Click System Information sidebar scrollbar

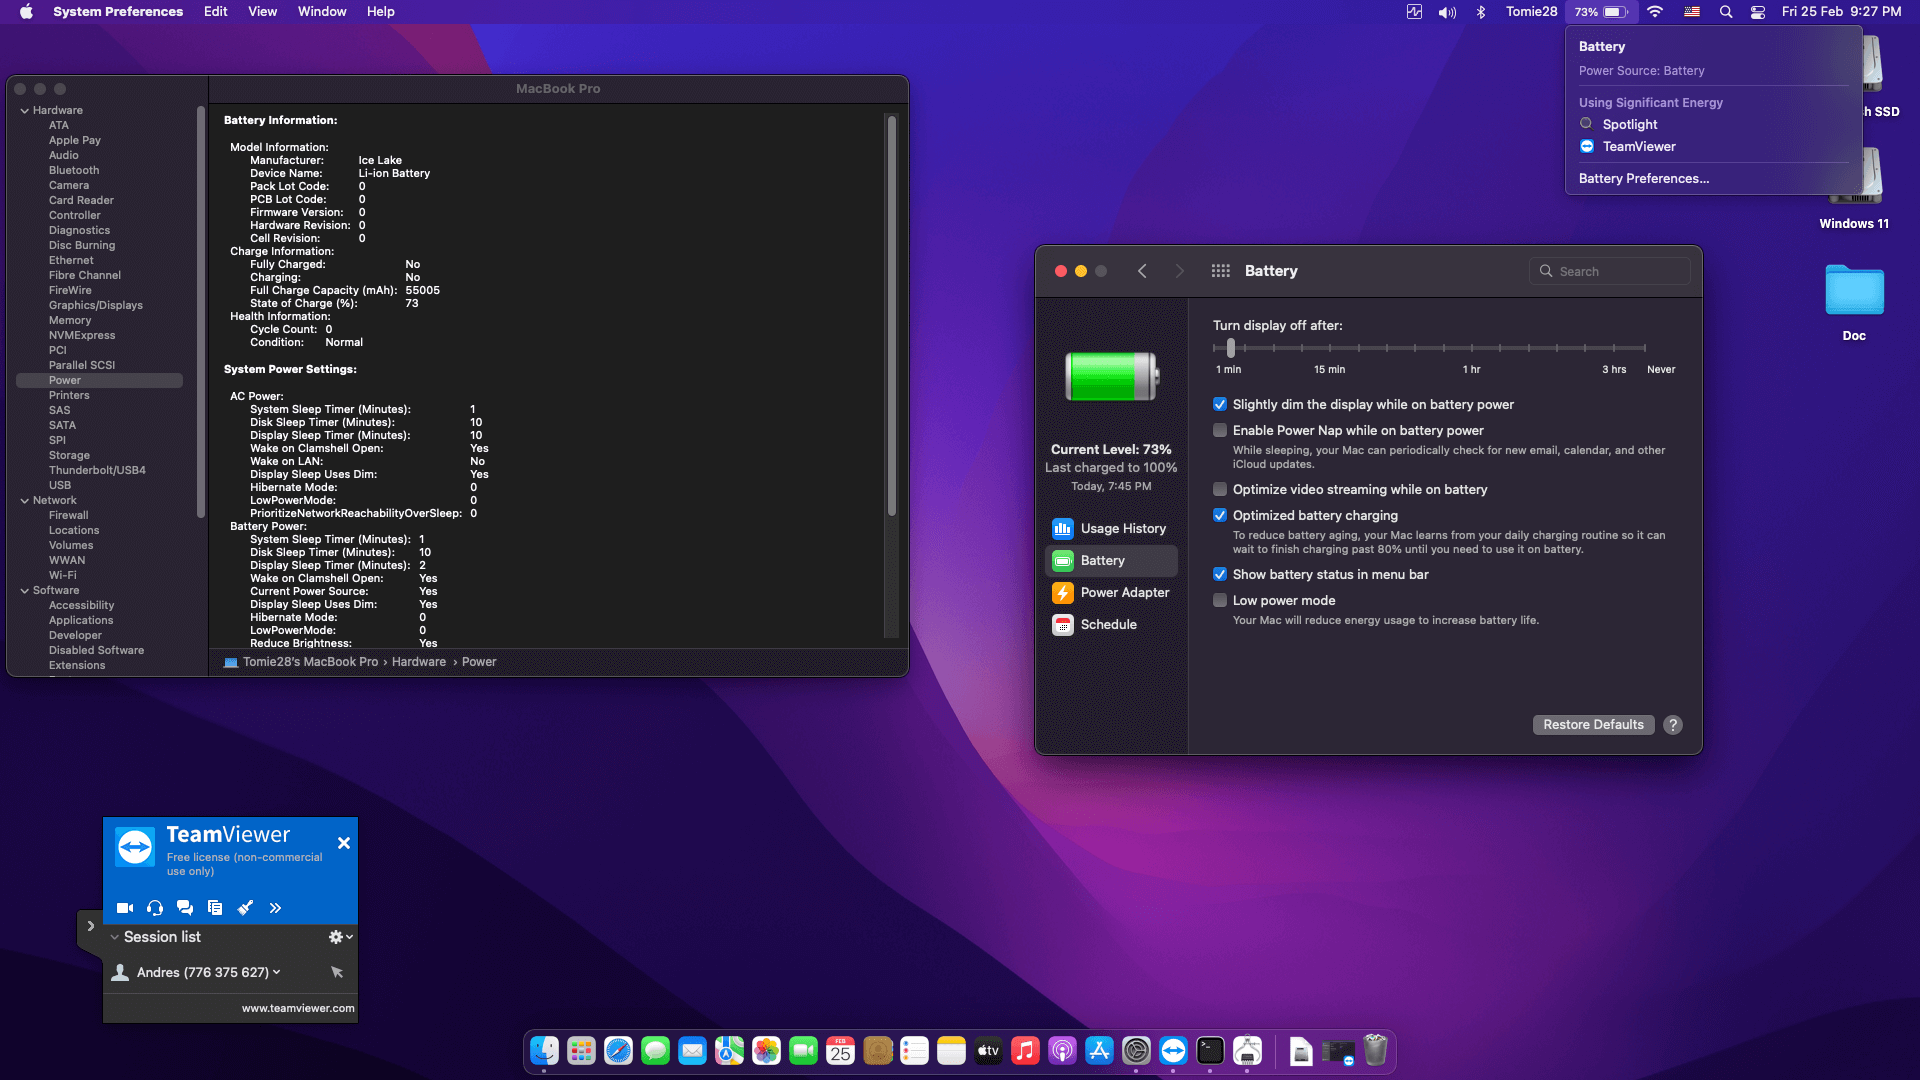pos(201,310)
